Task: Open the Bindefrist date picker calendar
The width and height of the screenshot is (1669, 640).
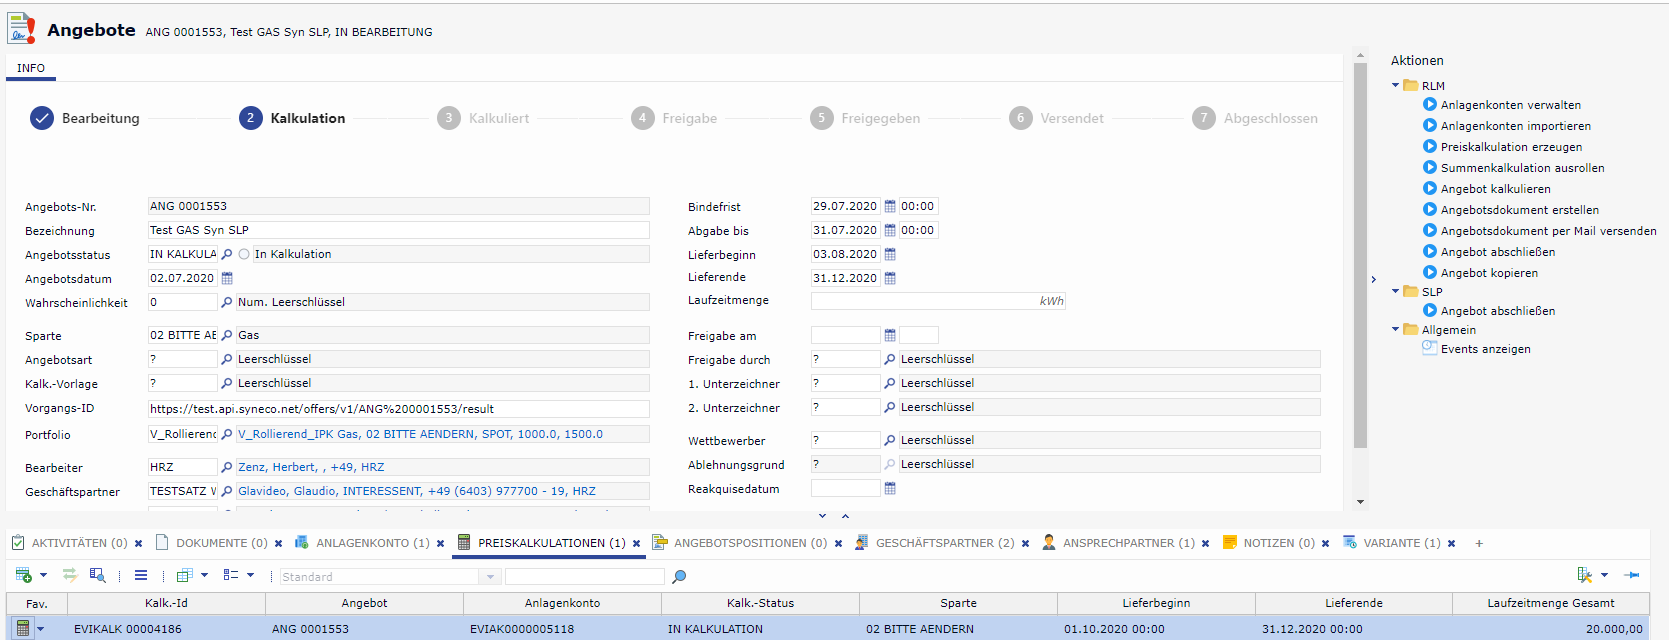Action: click(890, 207)
